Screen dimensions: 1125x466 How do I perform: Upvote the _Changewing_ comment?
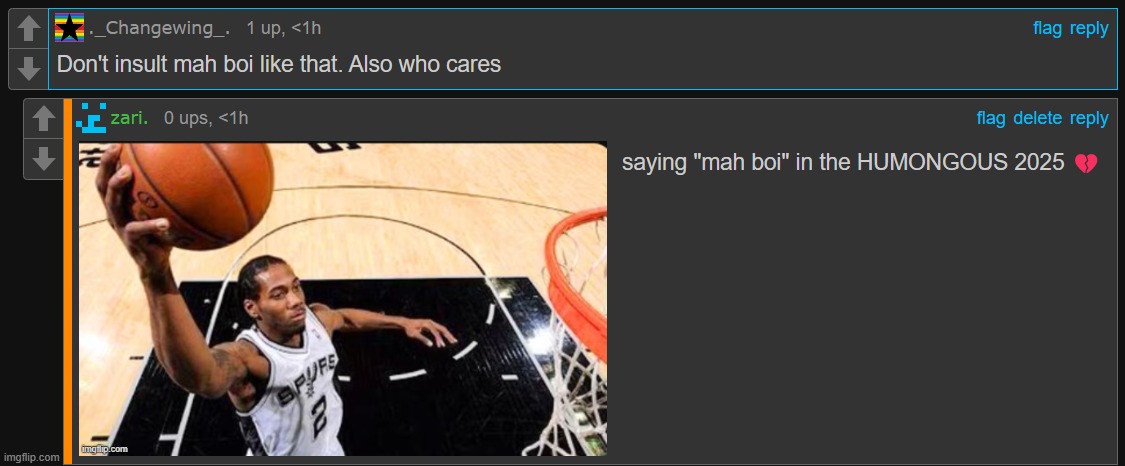[x=29, y=29]
